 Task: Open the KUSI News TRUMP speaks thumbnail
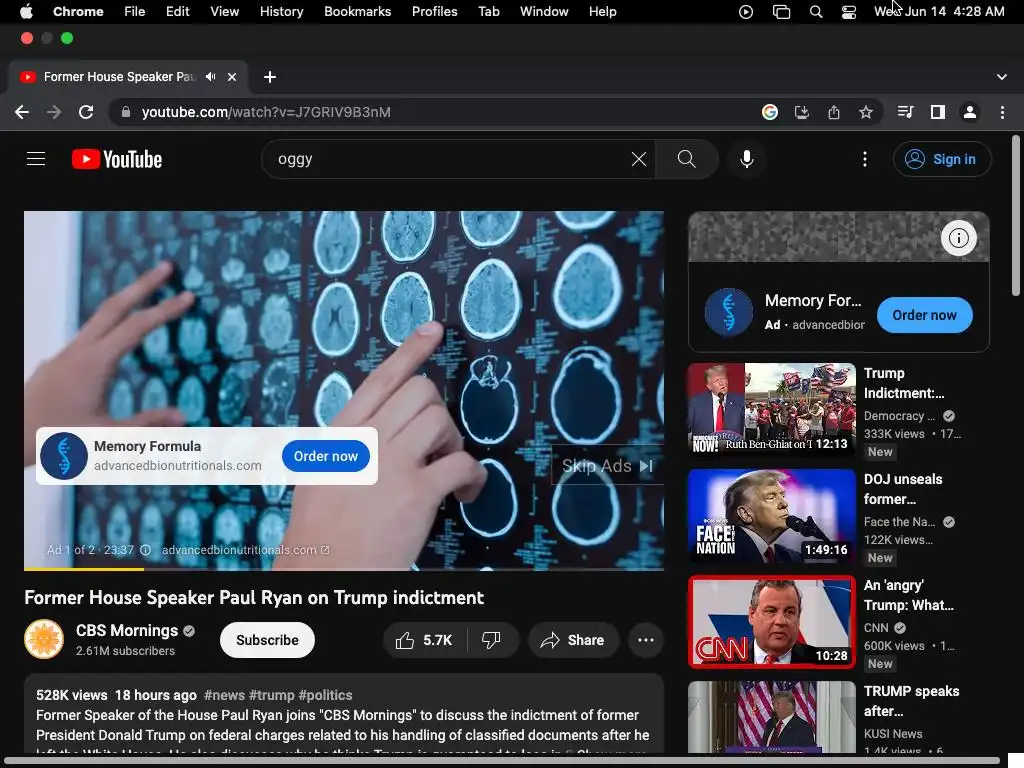[x=771, y=717]
